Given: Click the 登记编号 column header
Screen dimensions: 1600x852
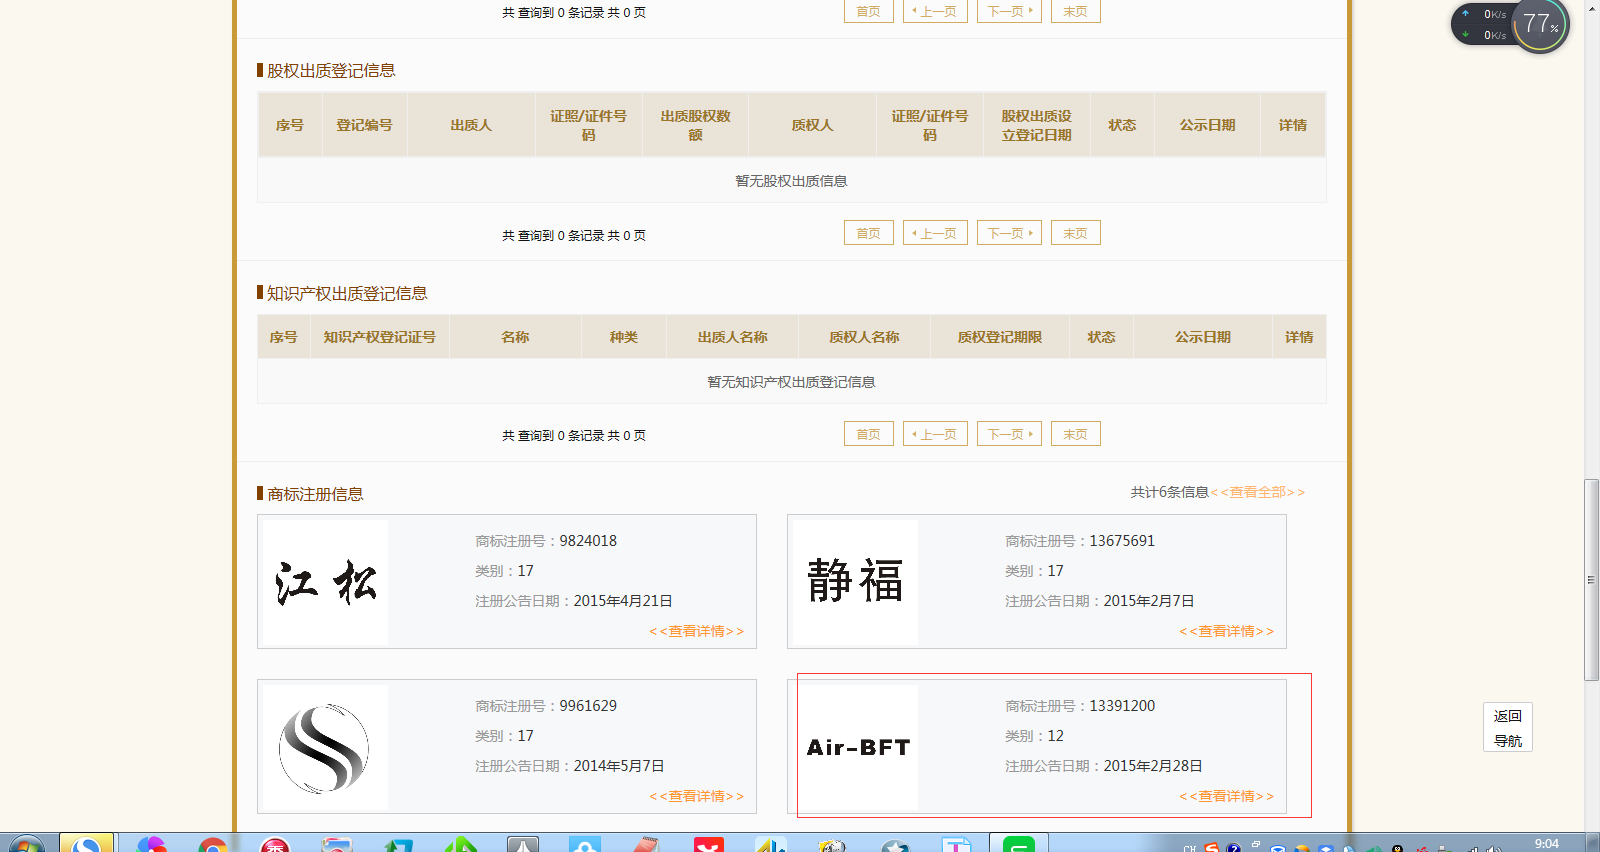Looking at the screenshot, I should [364, 125].
